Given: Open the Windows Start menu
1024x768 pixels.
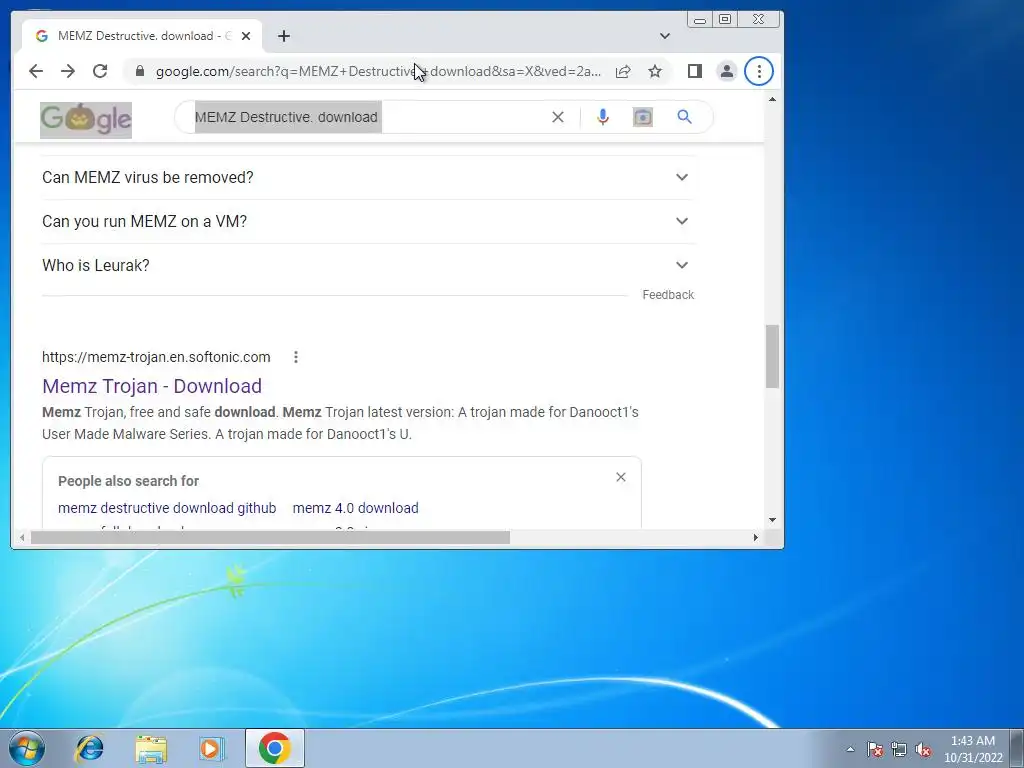Looking at the screenshot, I should (27, 748).
